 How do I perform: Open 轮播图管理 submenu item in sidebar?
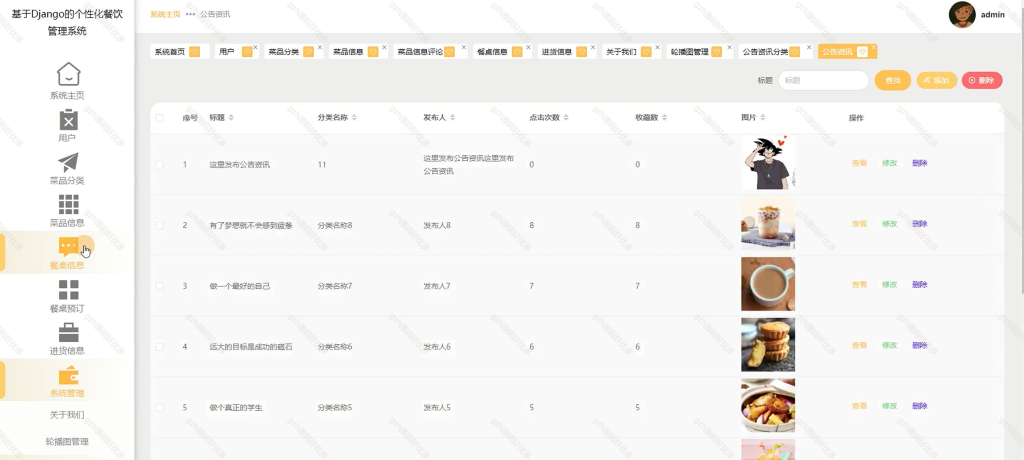(x=67, y=442)
